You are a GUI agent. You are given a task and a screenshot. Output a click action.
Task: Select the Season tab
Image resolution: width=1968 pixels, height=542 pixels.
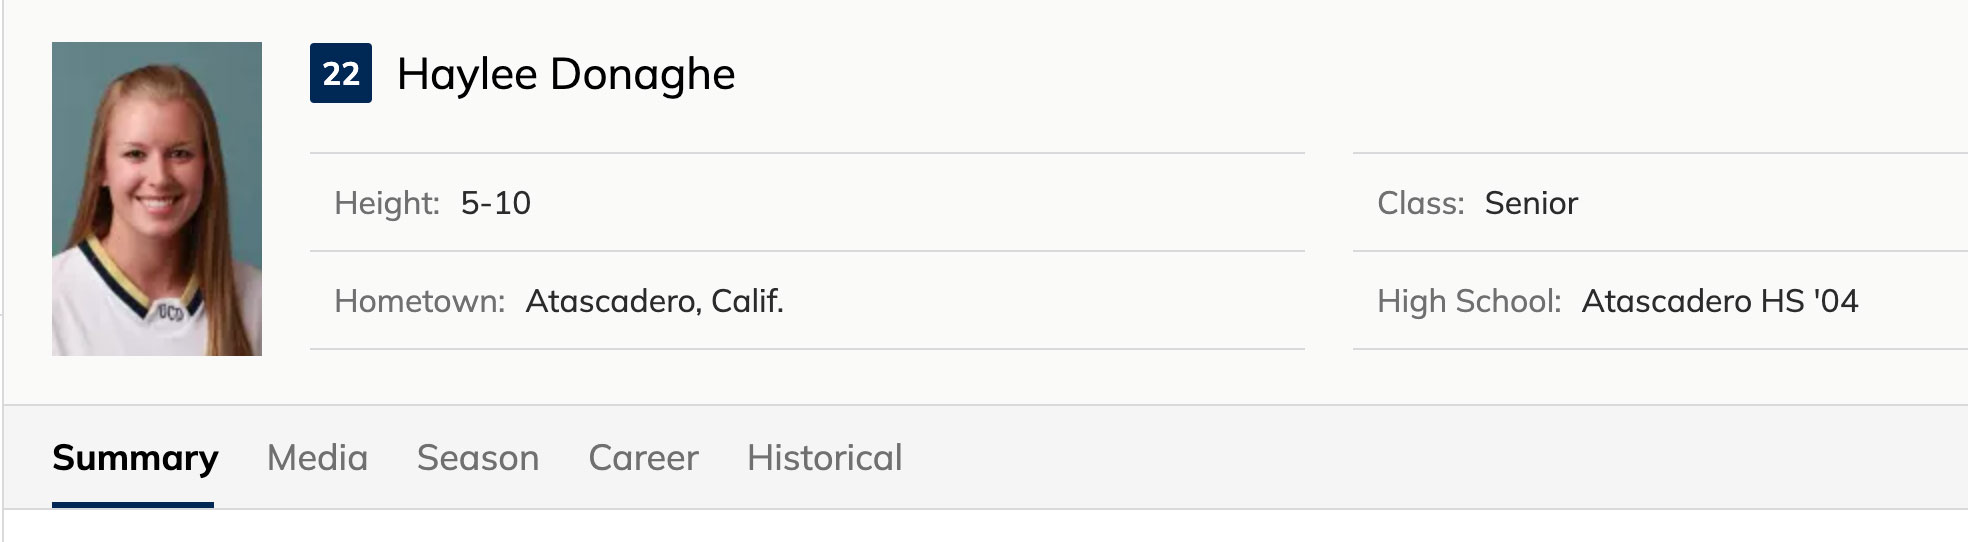478,458
